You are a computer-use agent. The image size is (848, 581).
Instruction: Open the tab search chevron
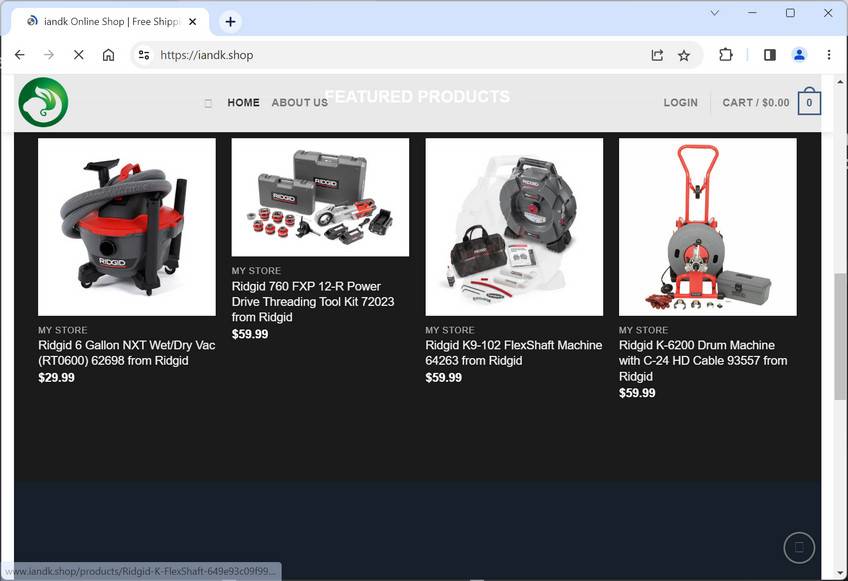point(714,13)
